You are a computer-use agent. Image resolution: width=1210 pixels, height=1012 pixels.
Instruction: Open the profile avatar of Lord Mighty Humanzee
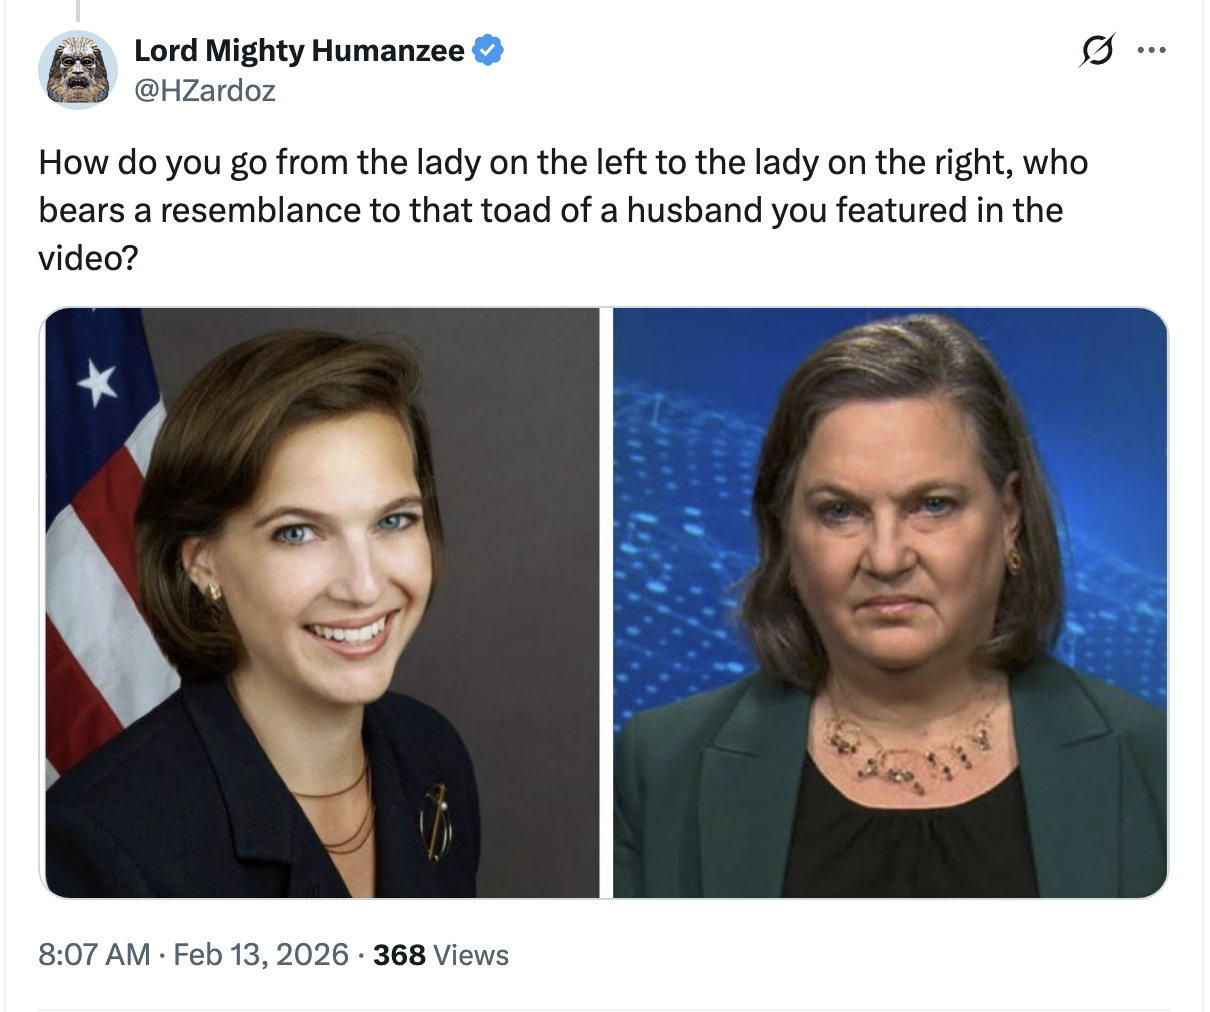tap(77, 70)
